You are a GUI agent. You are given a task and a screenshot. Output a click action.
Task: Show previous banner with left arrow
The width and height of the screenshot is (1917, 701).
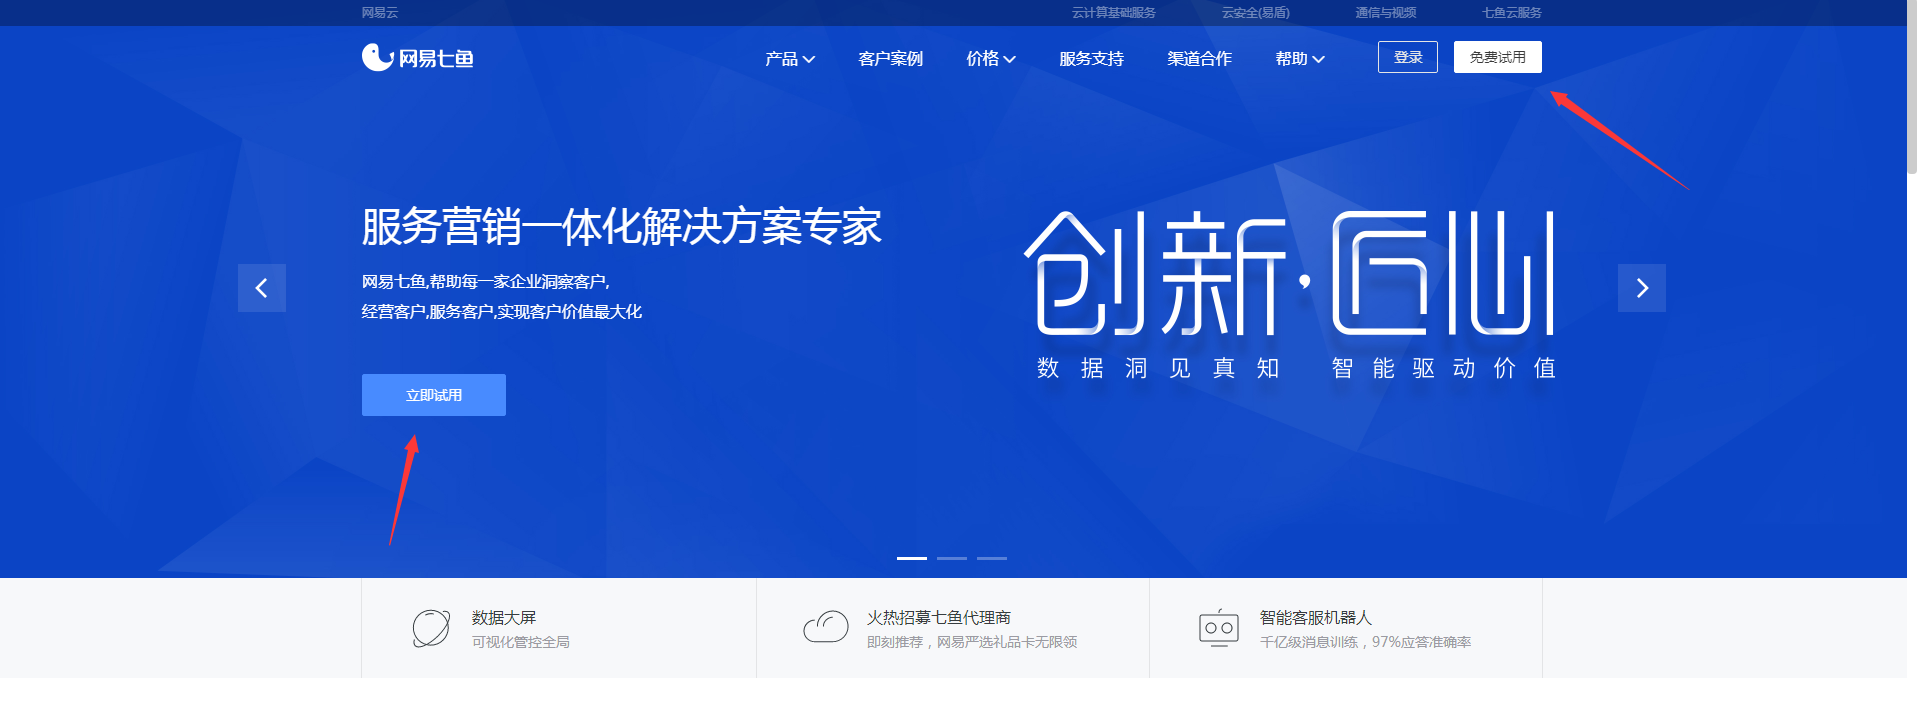click(262, 288)
